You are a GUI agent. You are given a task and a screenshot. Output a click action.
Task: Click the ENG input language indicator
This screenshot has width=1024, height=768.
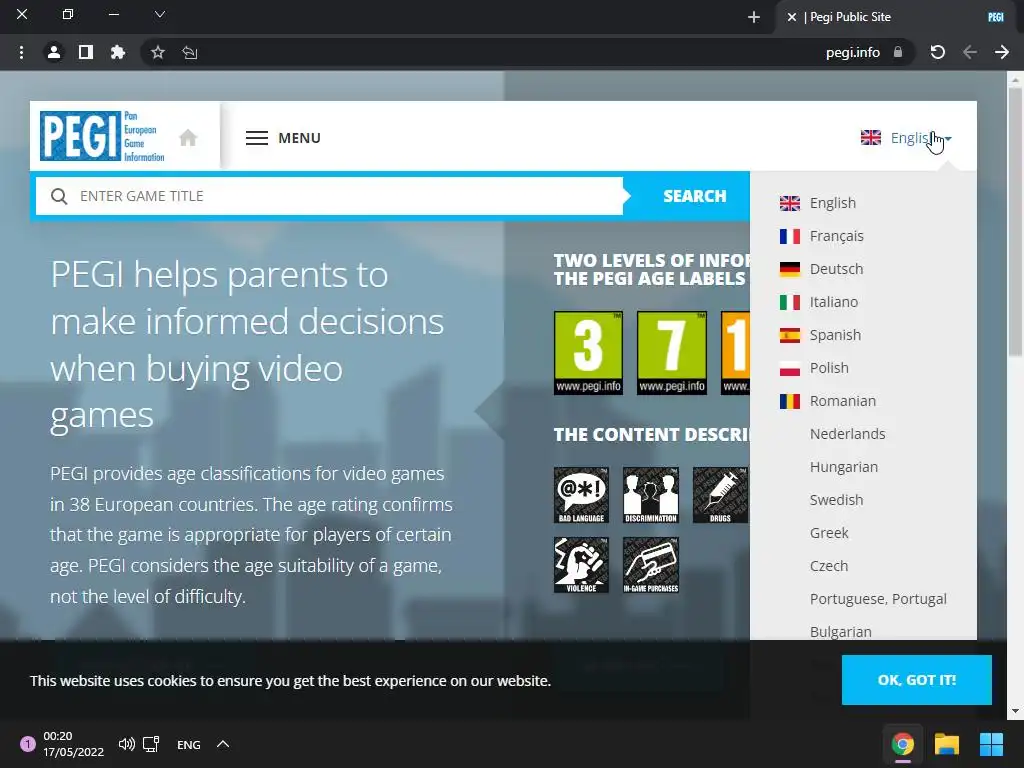[x=189, y=744]
